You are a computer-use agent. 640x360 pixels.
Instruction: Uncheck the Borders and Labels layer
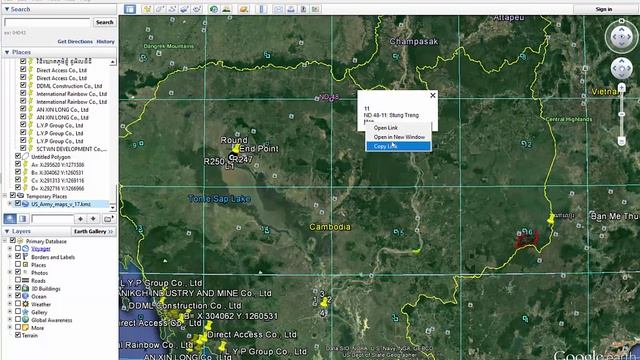tap(18, 257)
